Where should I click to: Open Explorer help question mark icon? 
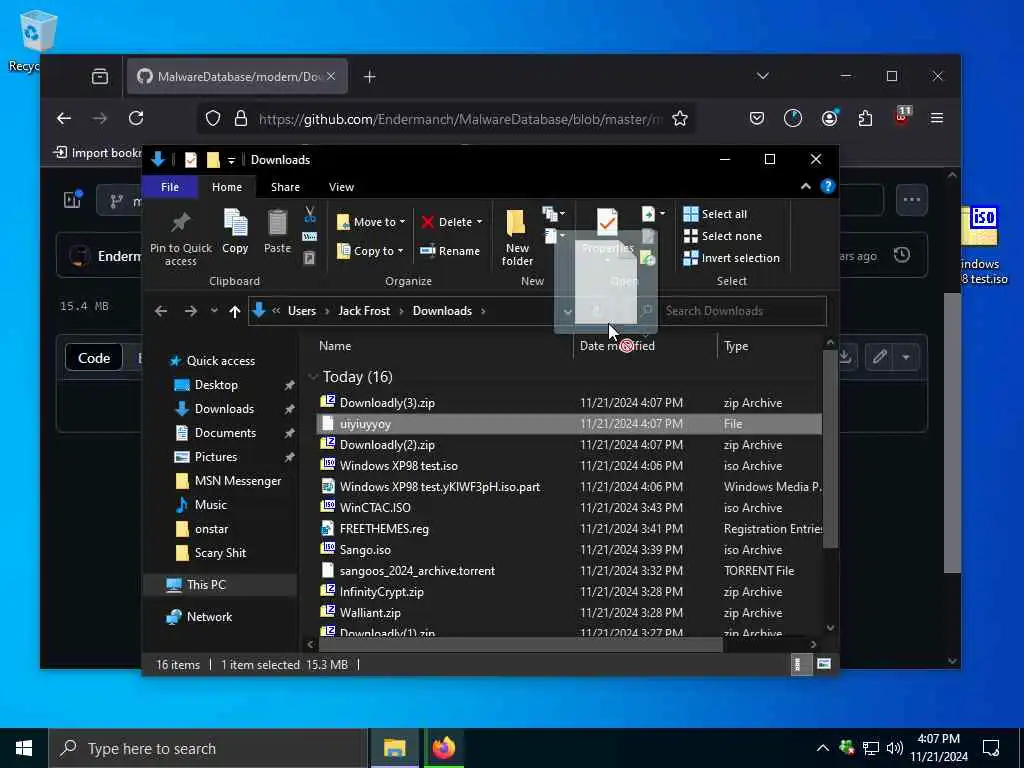tap(827, 187)
